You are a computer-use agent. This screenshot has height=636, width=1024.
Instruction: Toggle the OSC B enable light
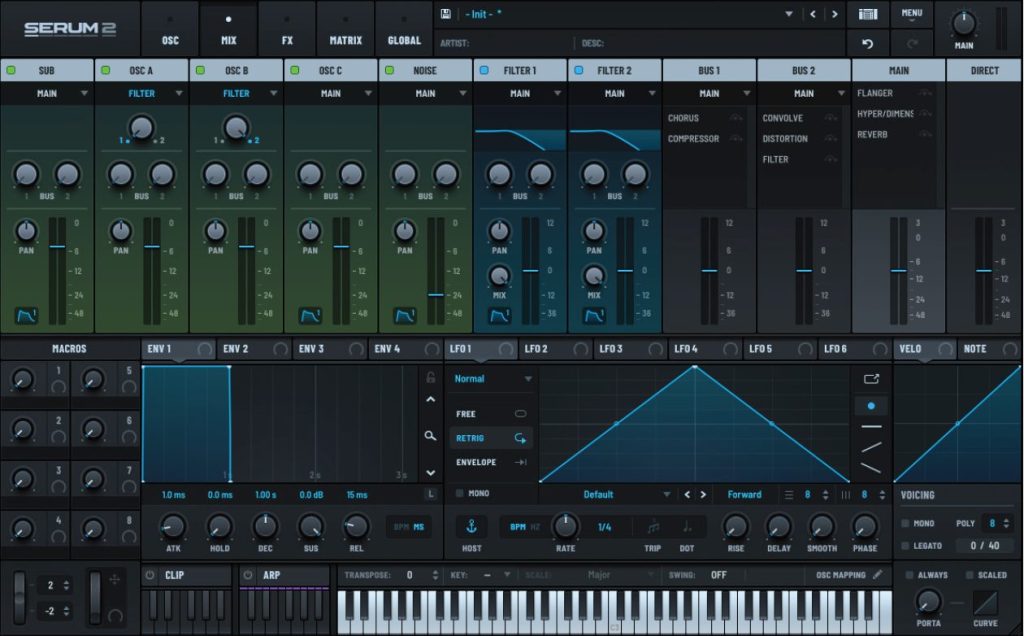(x=200, y=70)
